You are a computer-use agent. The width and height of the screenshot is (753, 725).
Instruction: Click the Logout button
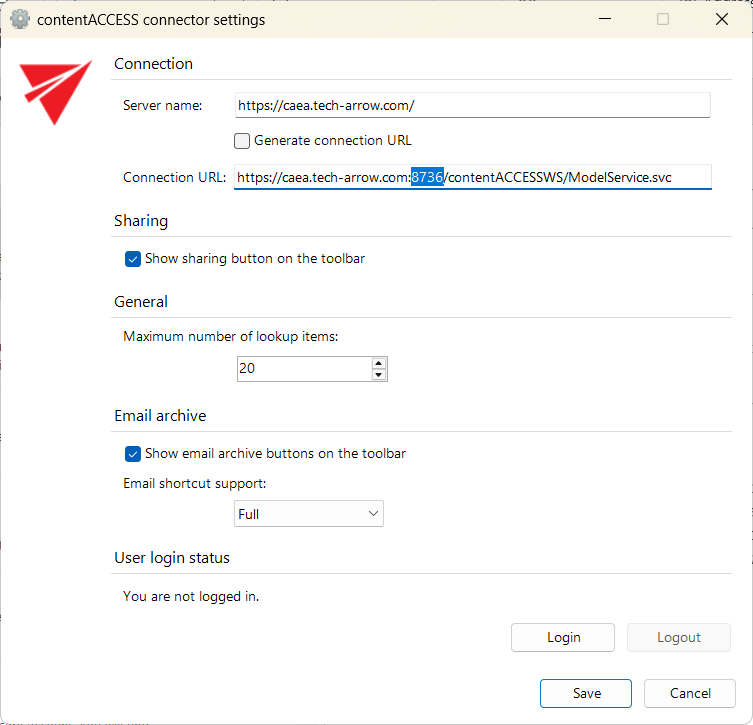(679, 637)
